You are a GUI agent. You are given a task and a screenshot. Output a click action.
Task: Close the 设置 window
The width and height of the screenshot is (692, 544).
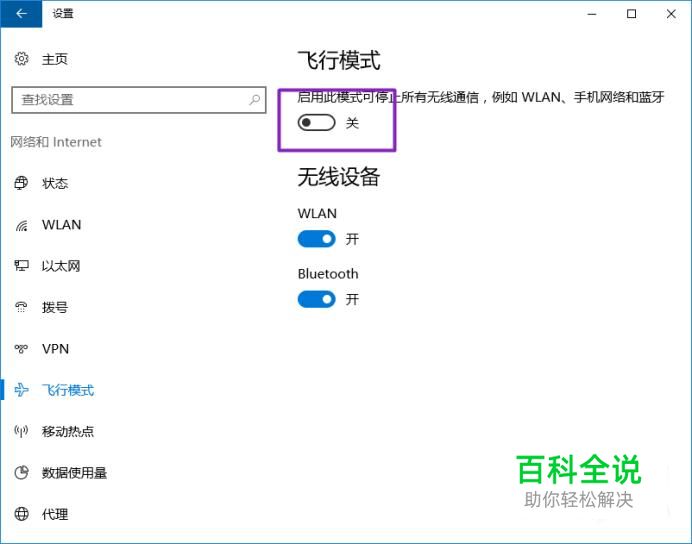(671, 14)
